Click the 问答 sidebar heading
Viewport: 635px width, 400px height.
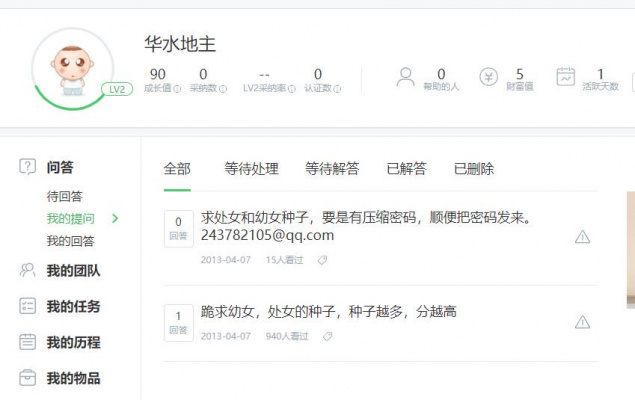[60, 167]
